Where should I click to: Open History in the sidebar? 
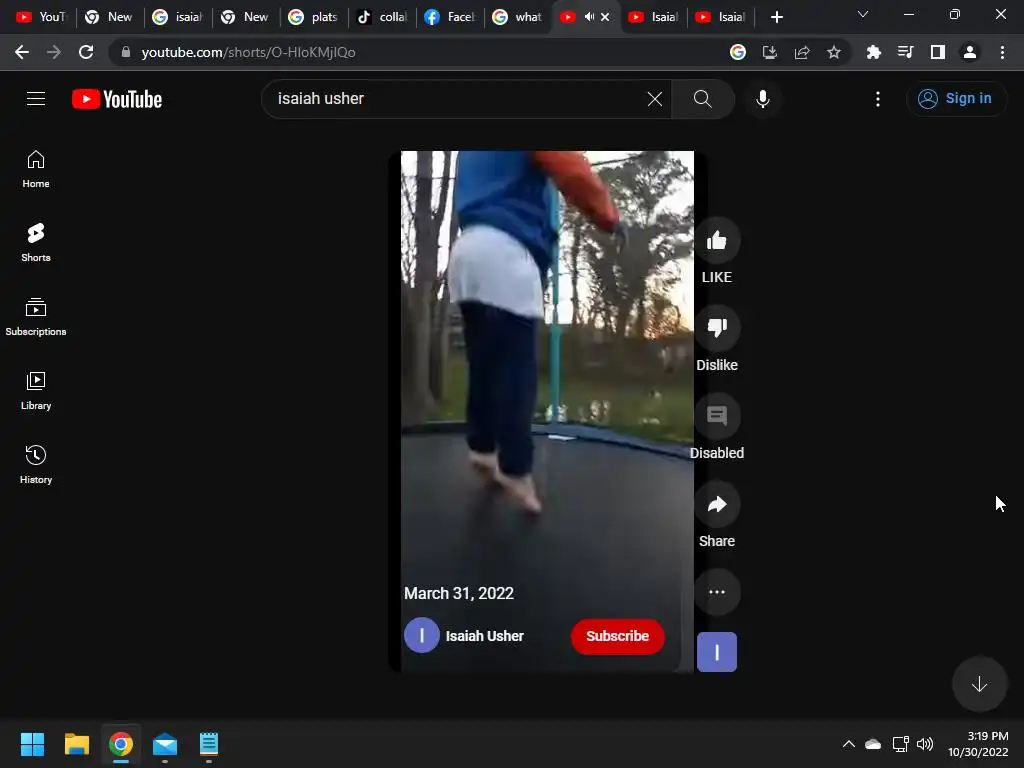(x=36, y=464)
